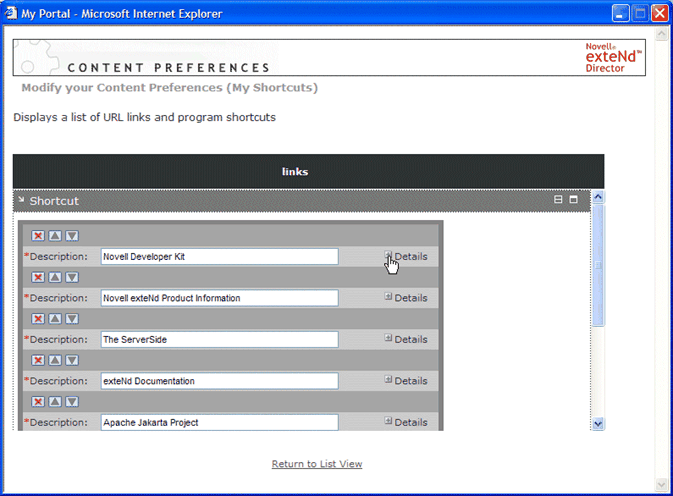Close the My Portal browser window
This screenshot has width=673, height=496.
660,13
